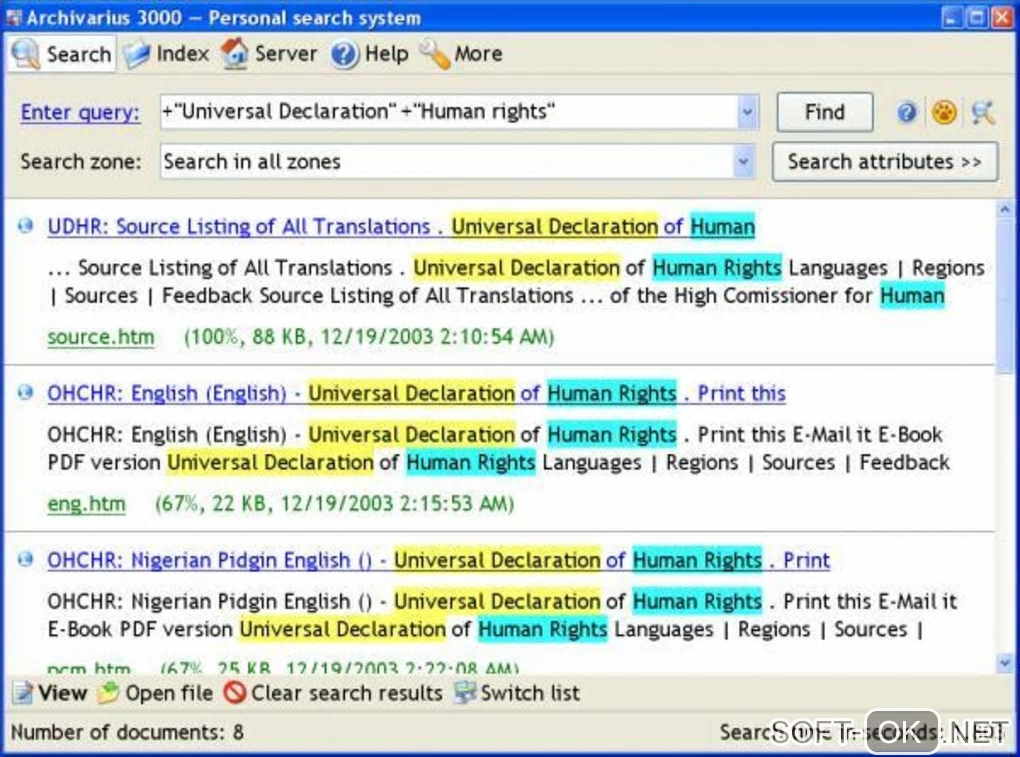Click the browser icon beside UDHR result
The width and height of the screenshot is (1020, 757).
coord(25,226)
